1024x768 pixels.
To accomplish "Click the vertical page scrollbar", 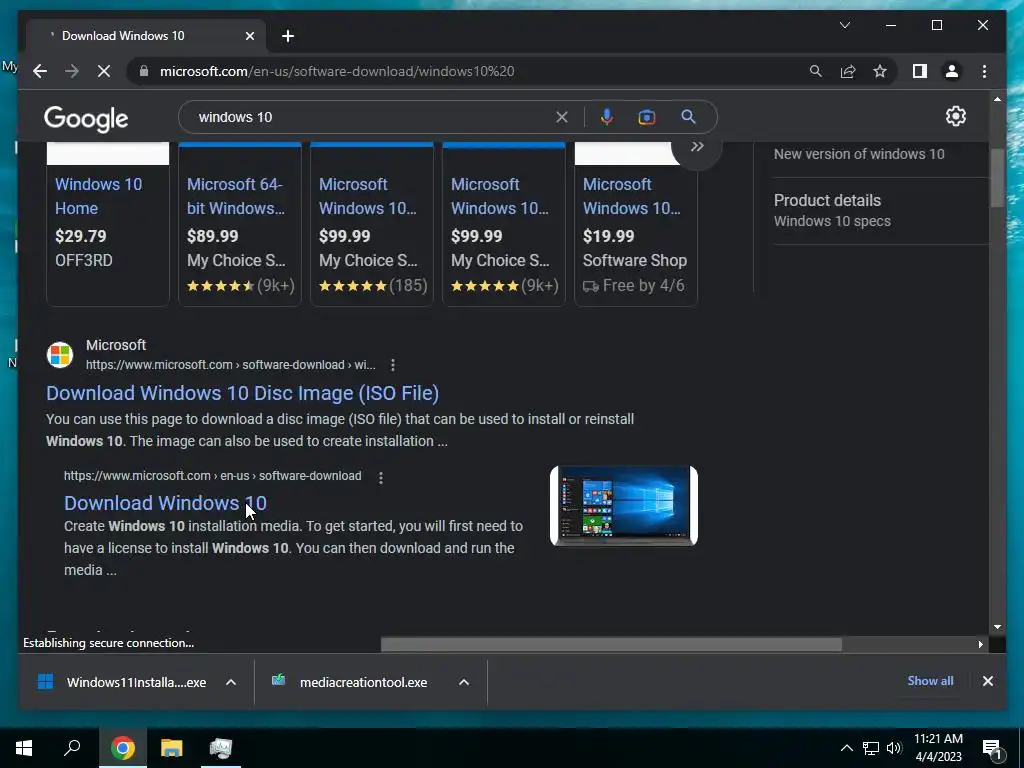I will point(997,178).
